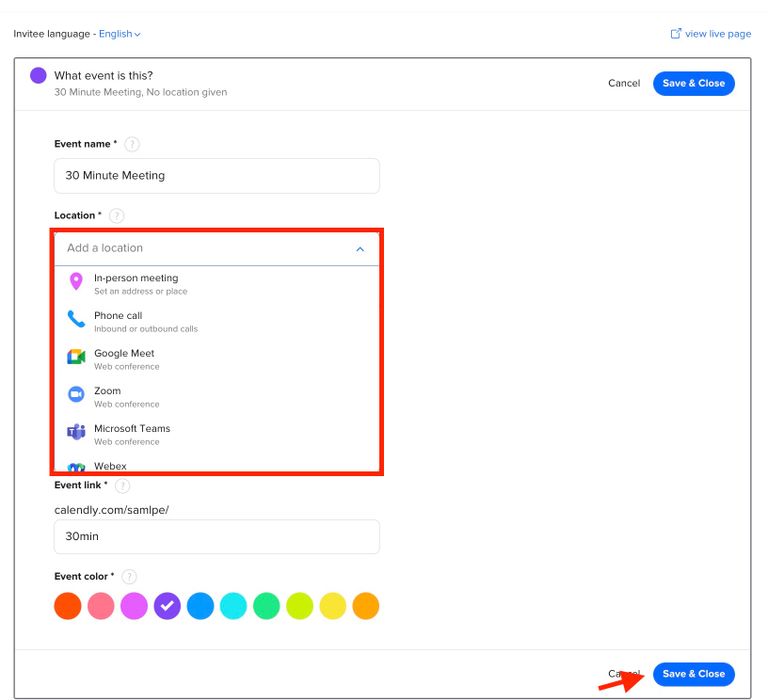The image size is (768, 700).
Task: Click the bottom Save & Close button
Action: tap(694, 674)
